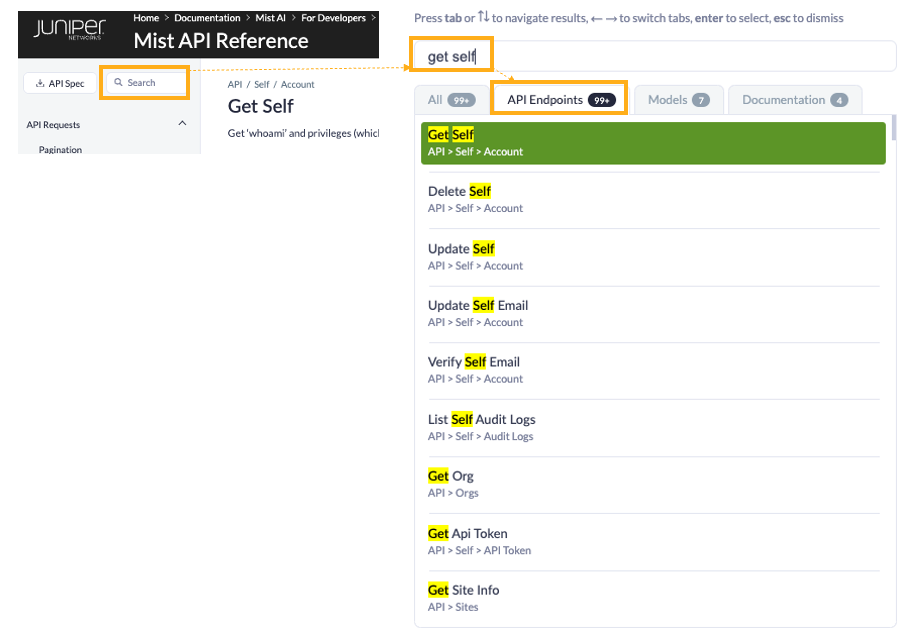Image resolution: width=905 pixels, height=629 pixels.
Task: Open the Documentation results tab
Action: coord(794,100)
